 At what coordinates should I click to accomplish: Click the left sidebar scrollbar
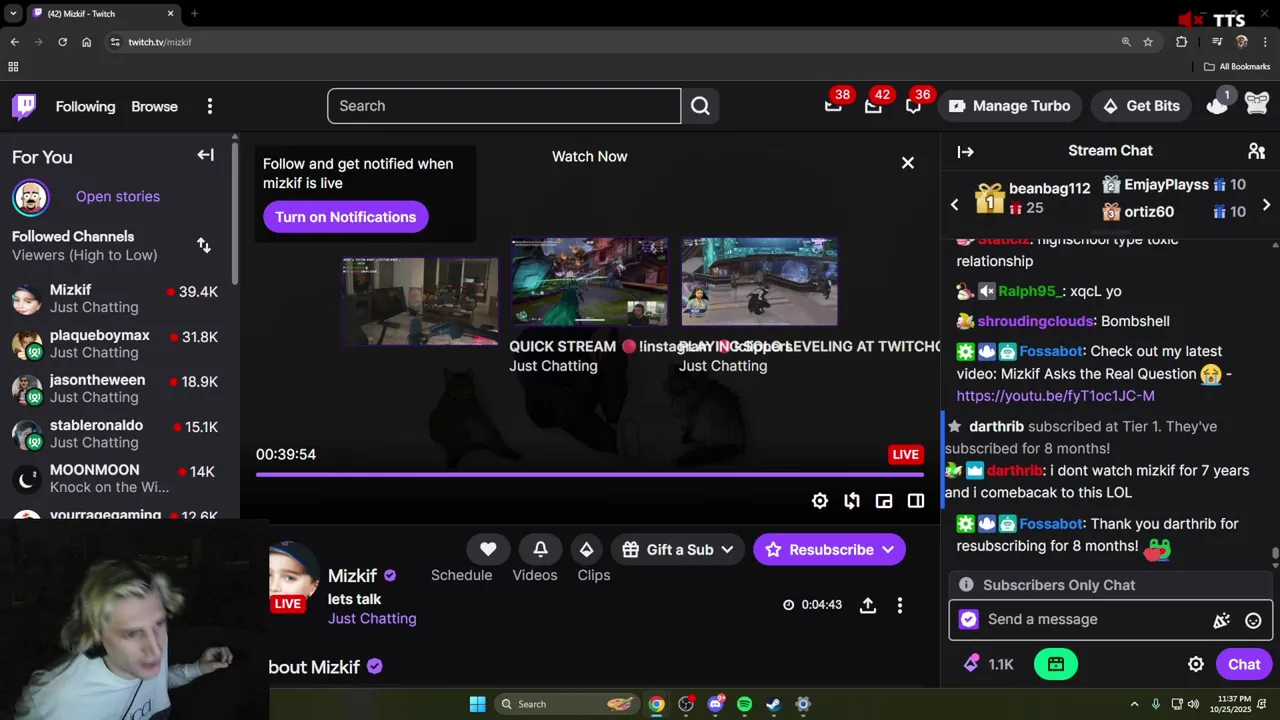[x=235, y=212]
